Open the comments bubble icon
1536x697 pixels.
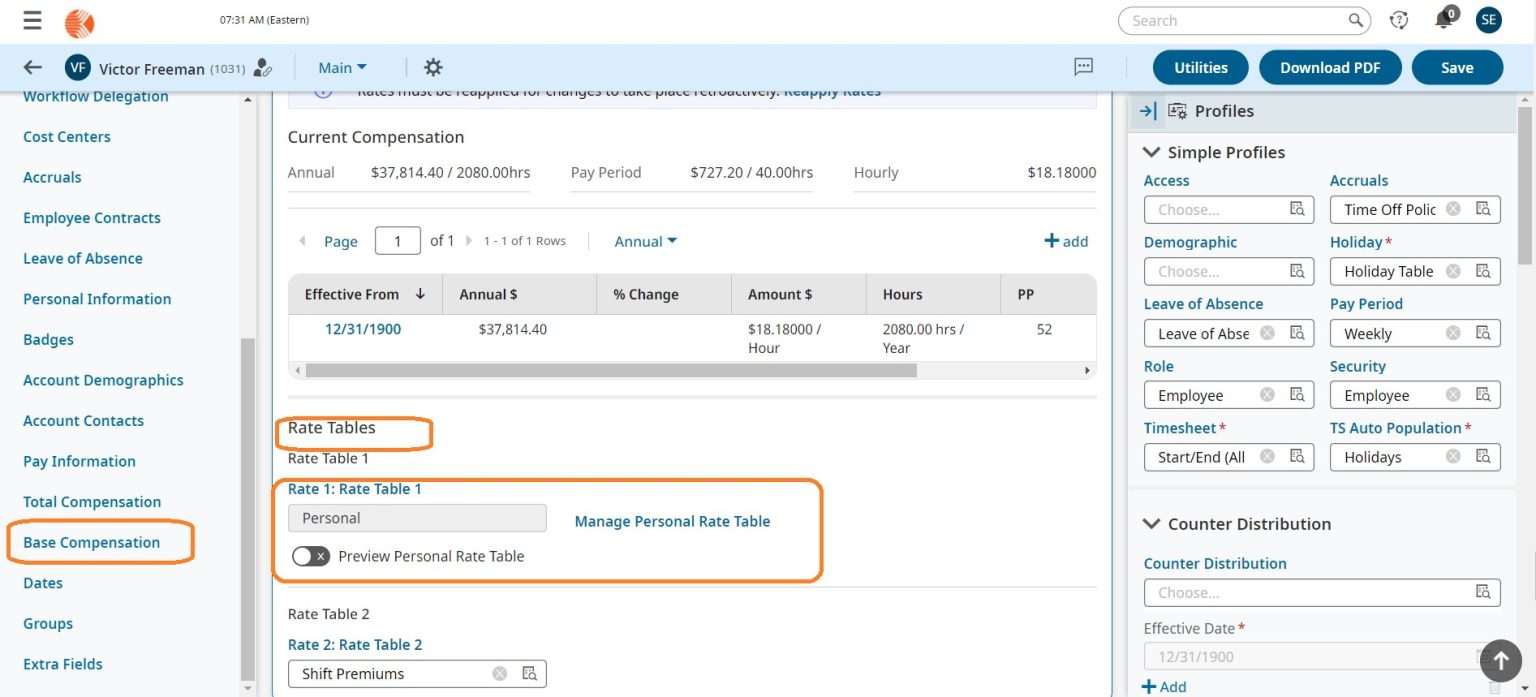1083,66
